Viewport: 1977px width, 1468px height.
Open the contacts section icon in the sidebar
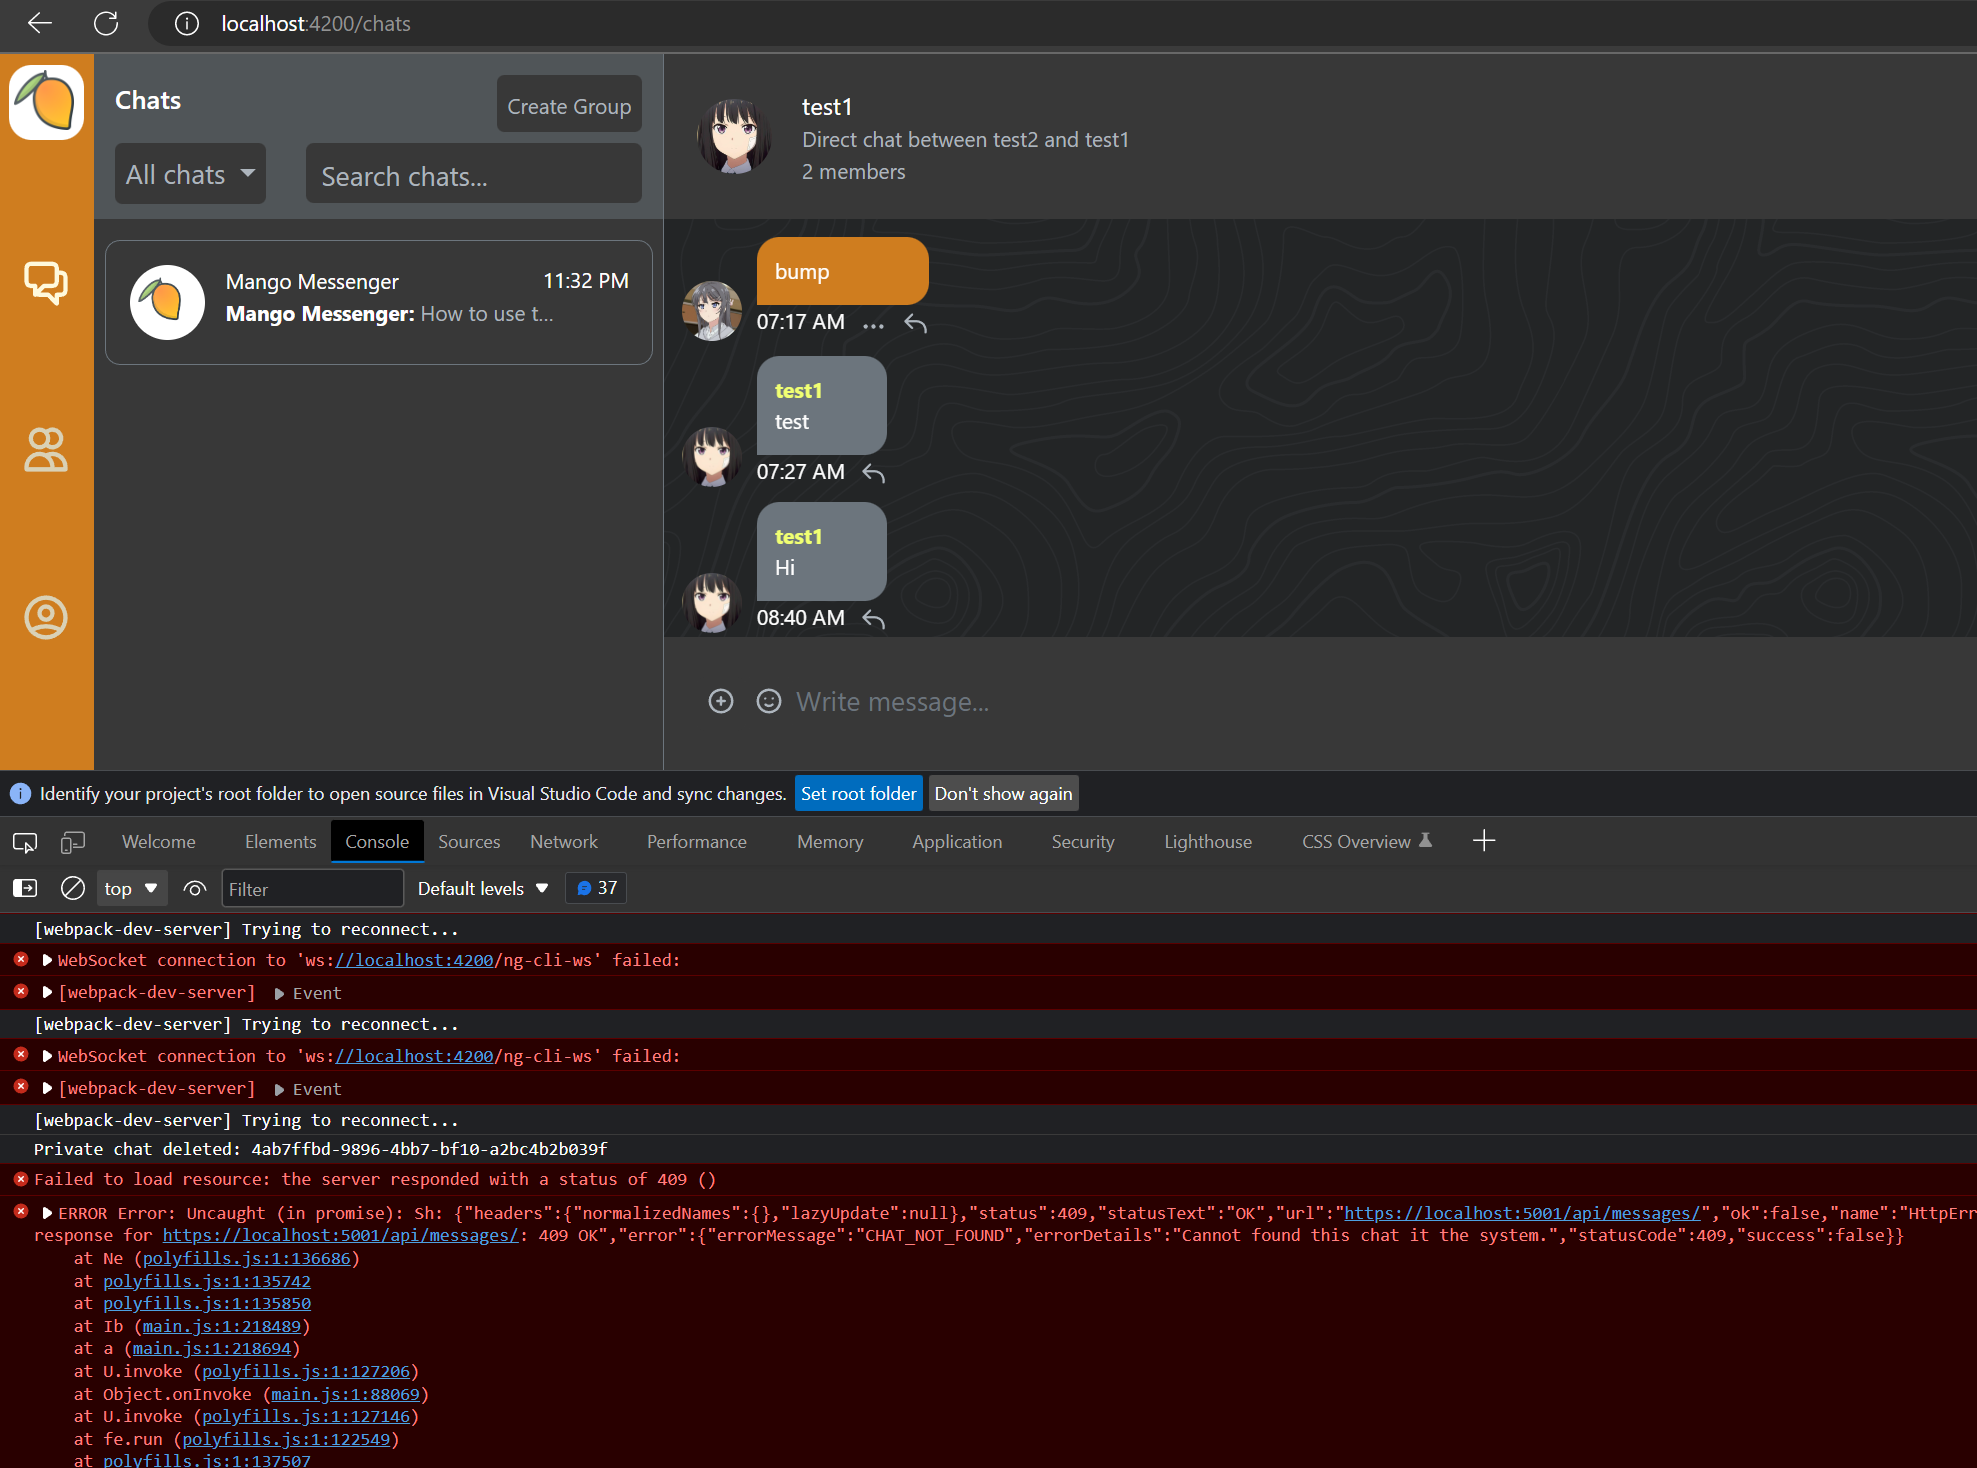point(46,450)
